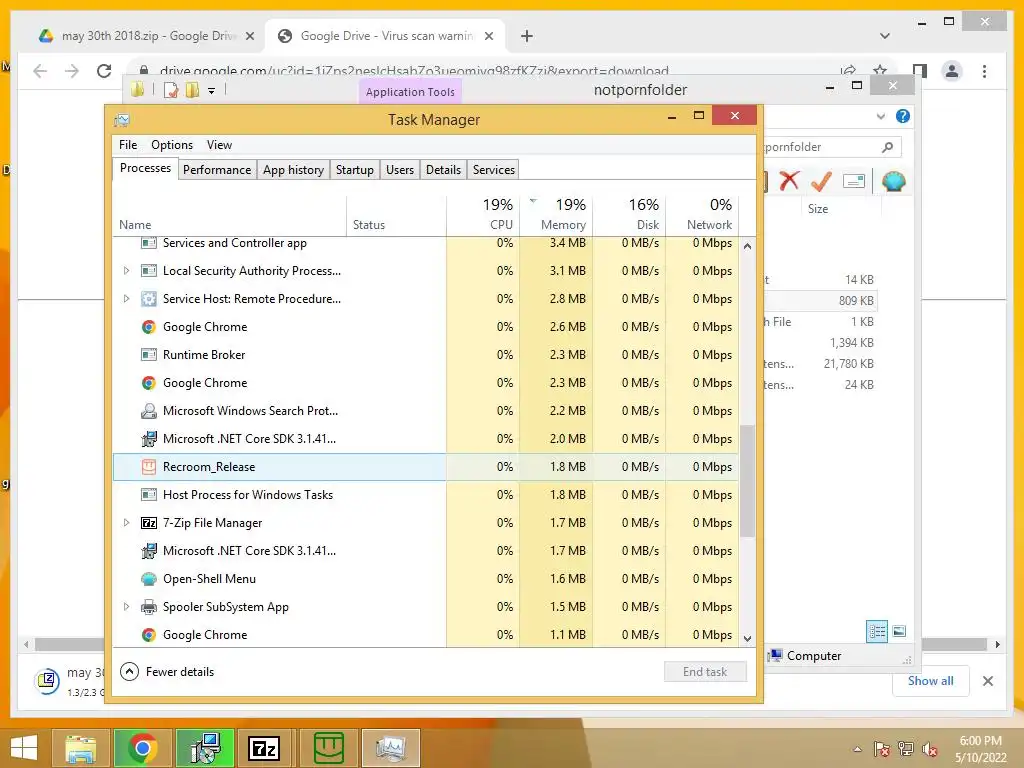Open Explorer help question mark icon
1024x768 pixels.
click(903, 116)
